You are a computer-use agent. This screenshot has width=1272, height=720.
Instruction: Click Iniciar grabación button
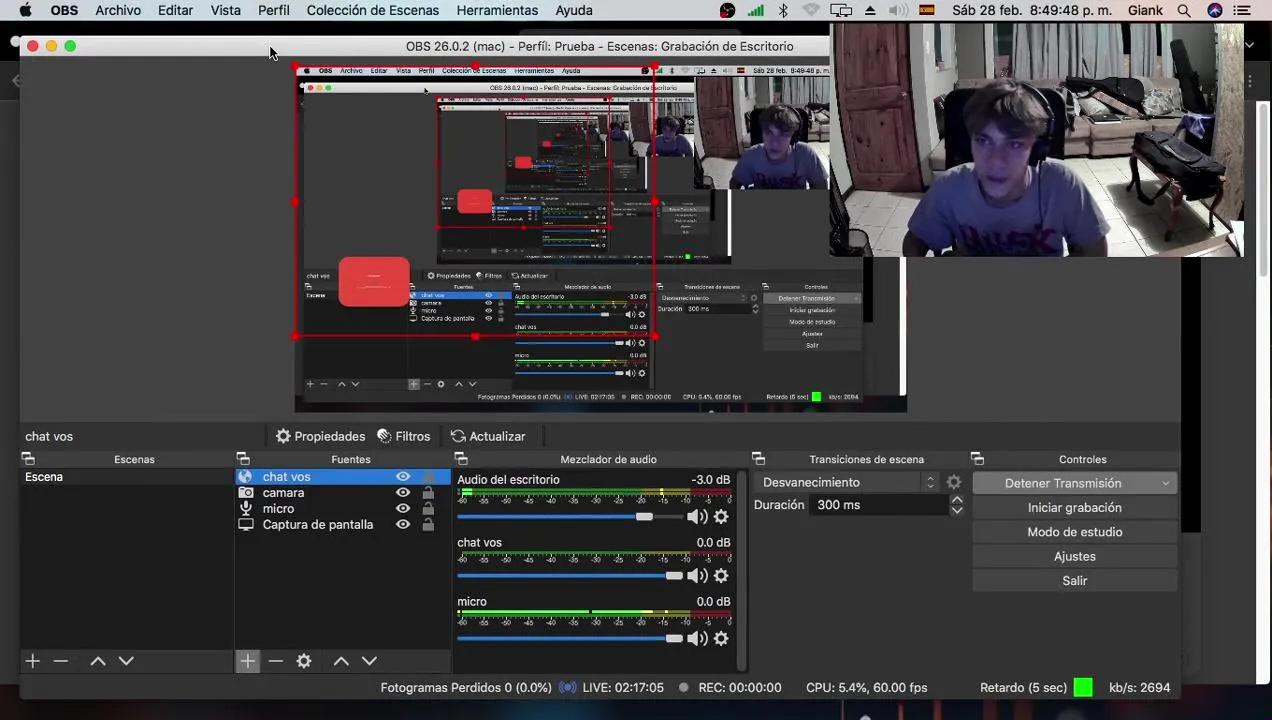(1074, 507)
